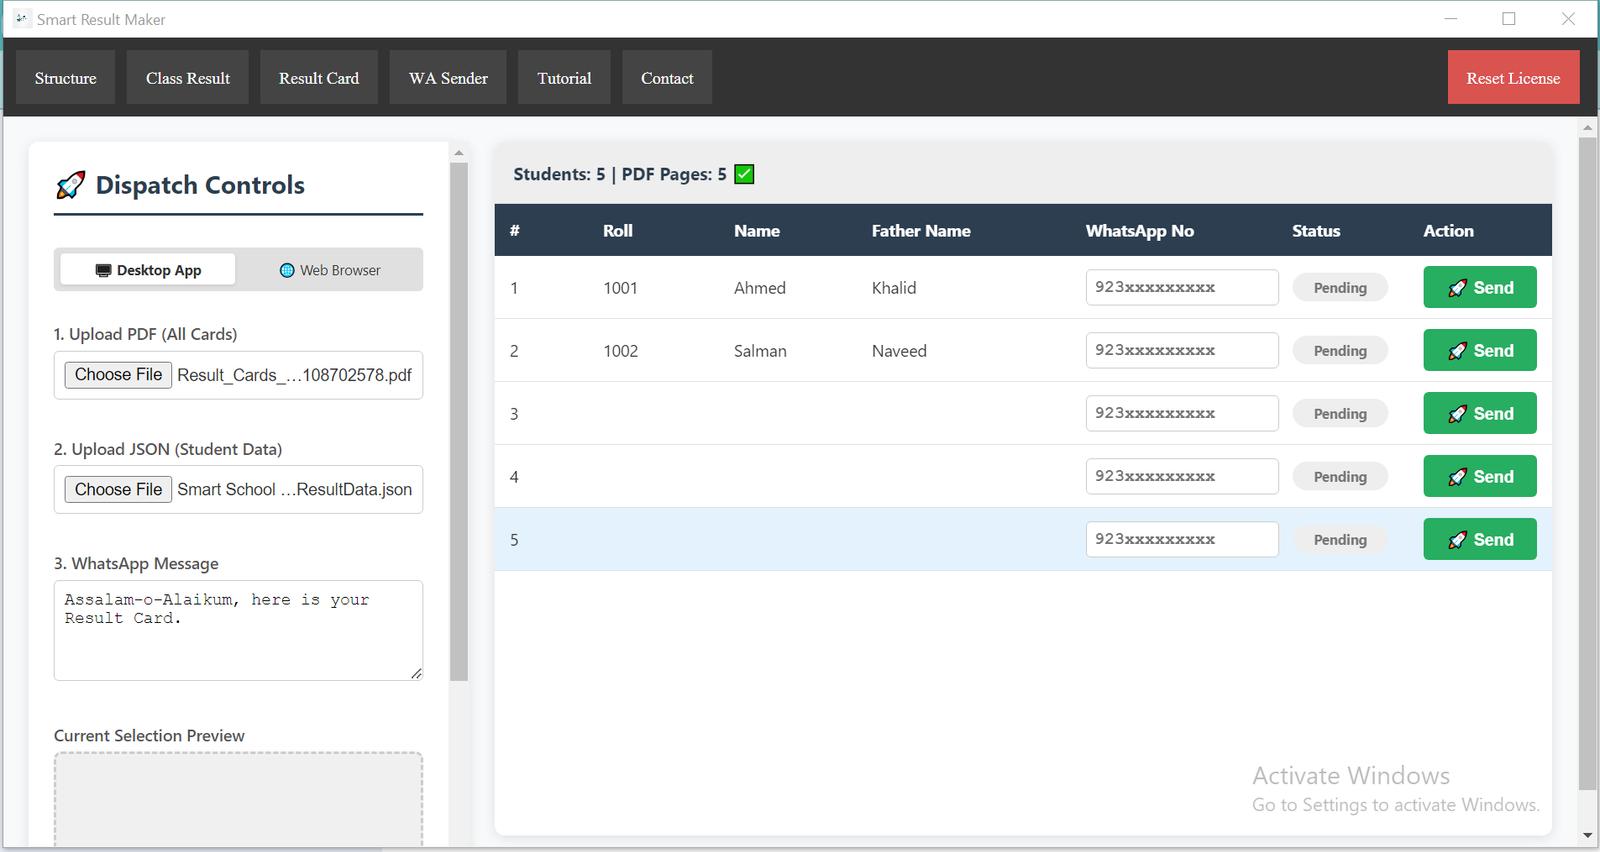
Task: Open the Result Card tab
Action: (x=319, y=78)
